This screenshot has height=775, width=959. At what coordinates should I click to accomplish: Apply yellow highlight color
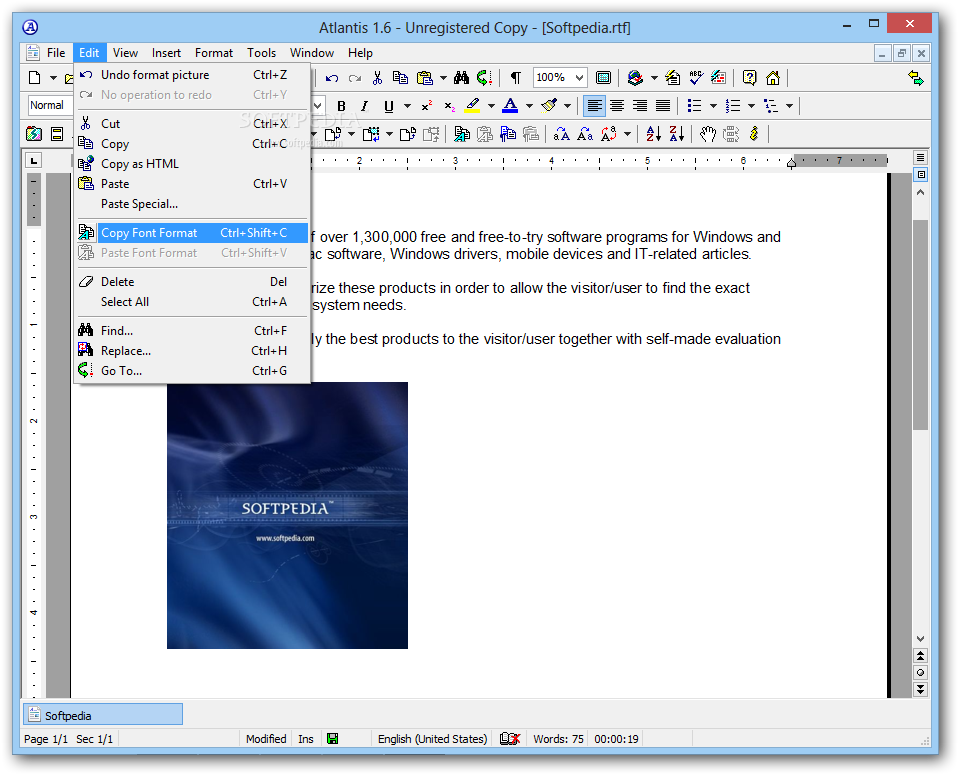[472, 106]
